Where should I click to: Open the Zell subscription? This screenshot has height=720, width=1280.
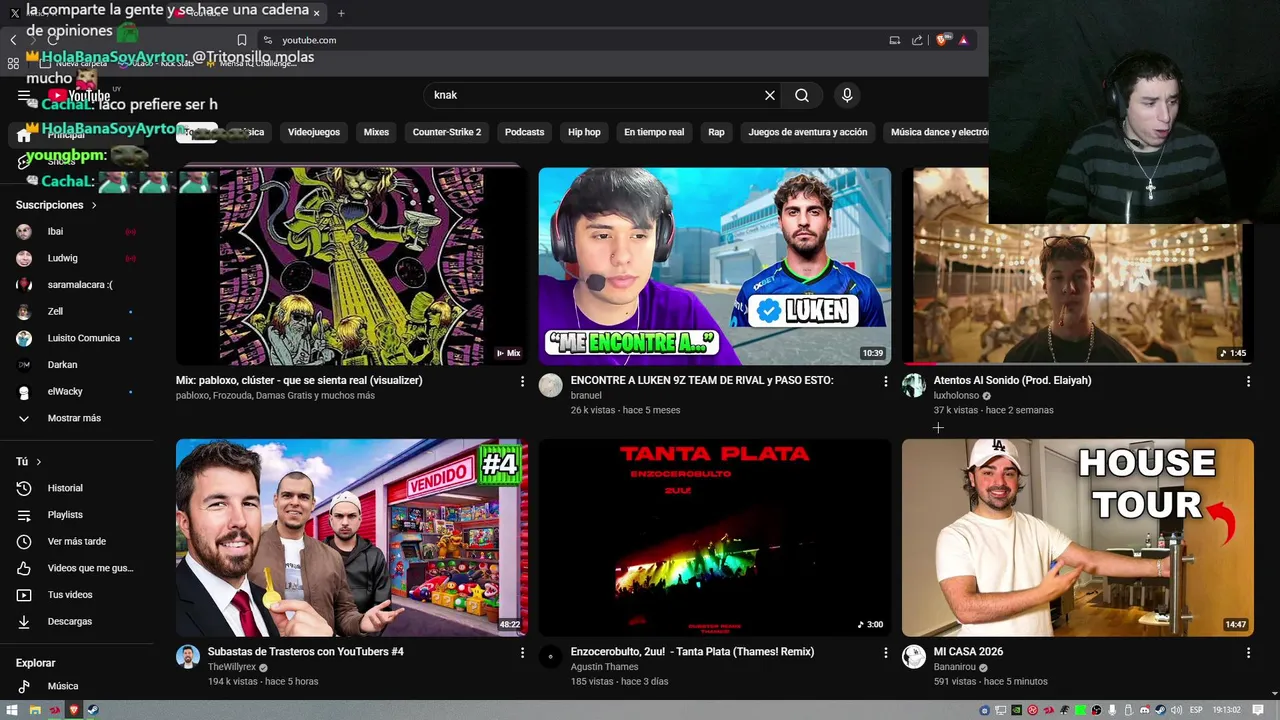[x=76, y=312]
